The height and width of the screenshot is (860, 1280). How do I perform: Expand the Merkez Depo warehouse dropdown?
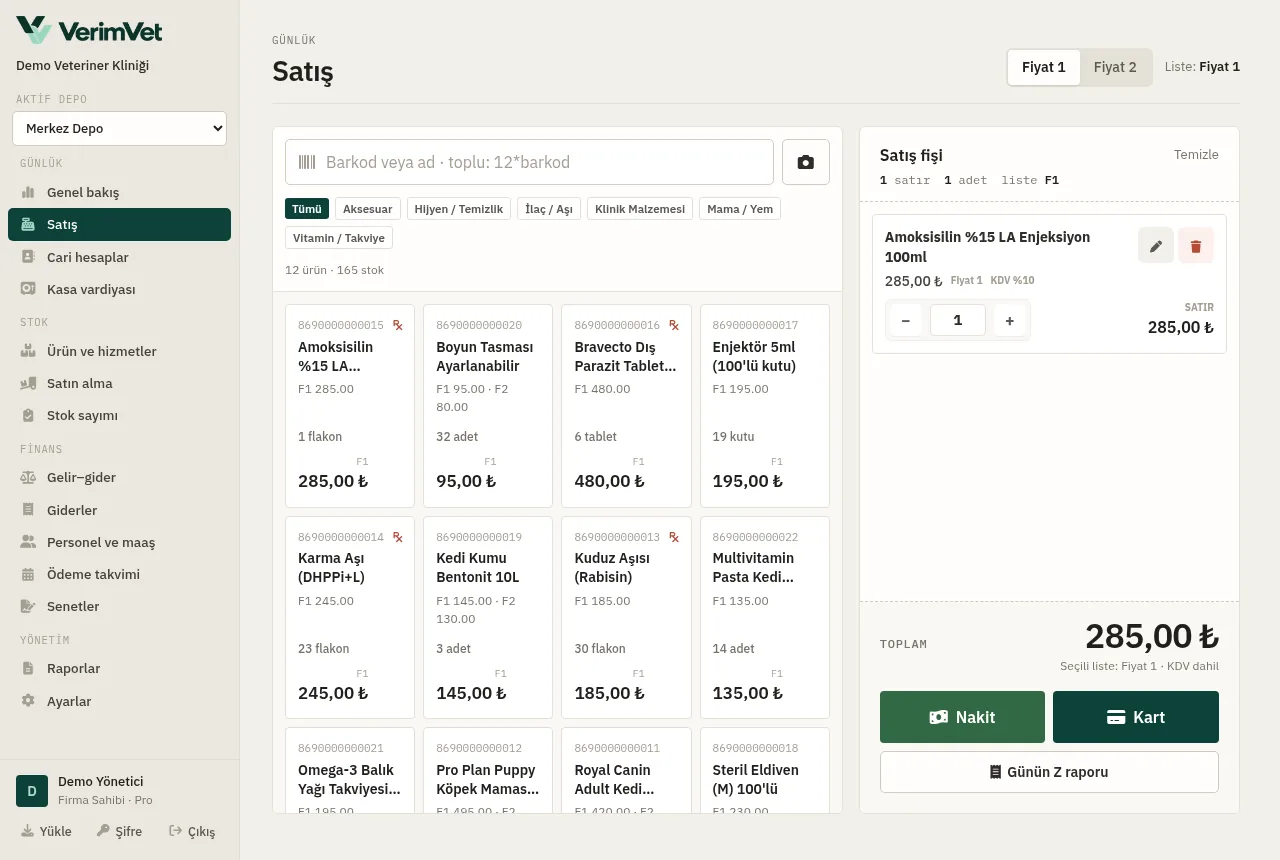coord(119,128)
